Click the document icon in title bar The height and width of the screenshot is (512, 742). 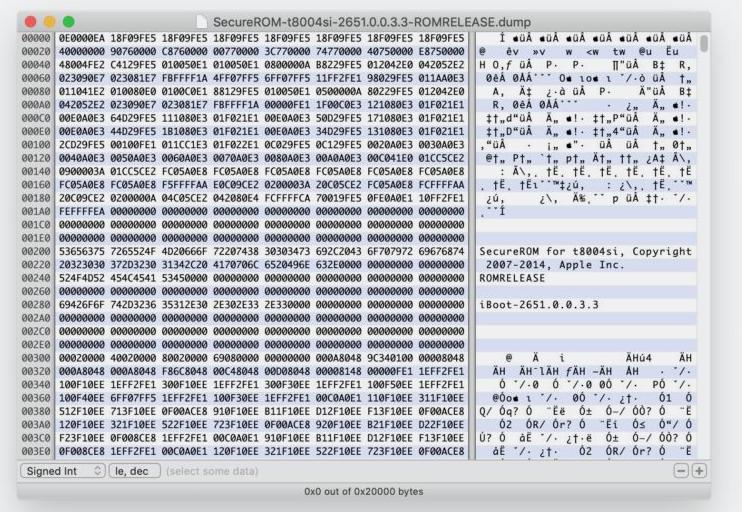click(x=202, y=22)
